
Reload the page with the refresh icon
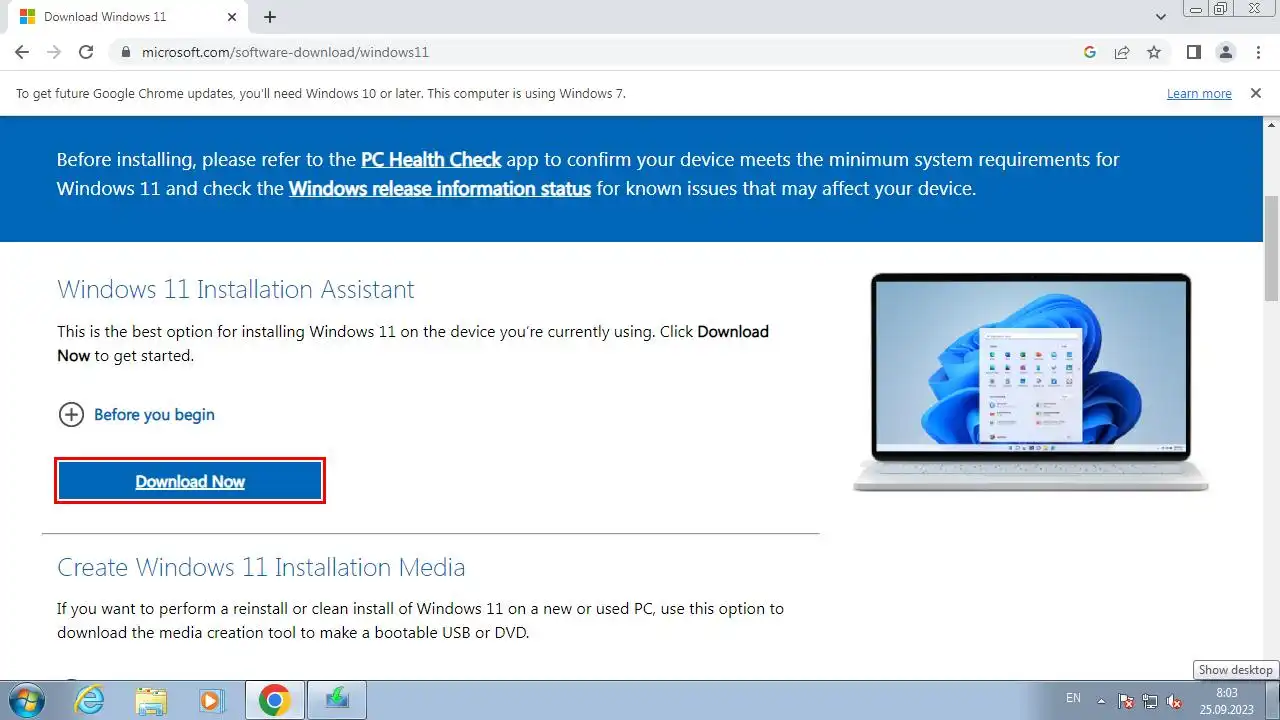point(86,52)
